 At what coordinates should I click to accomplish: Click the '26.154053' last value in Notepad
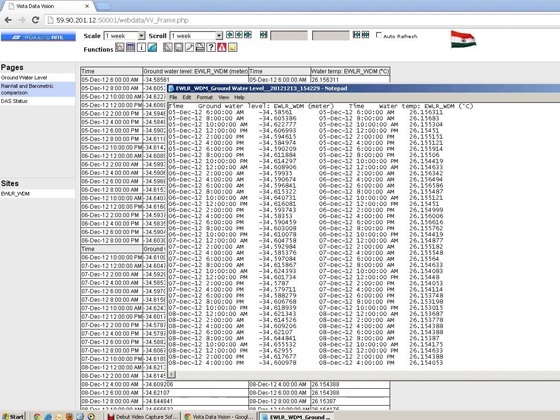426,363
